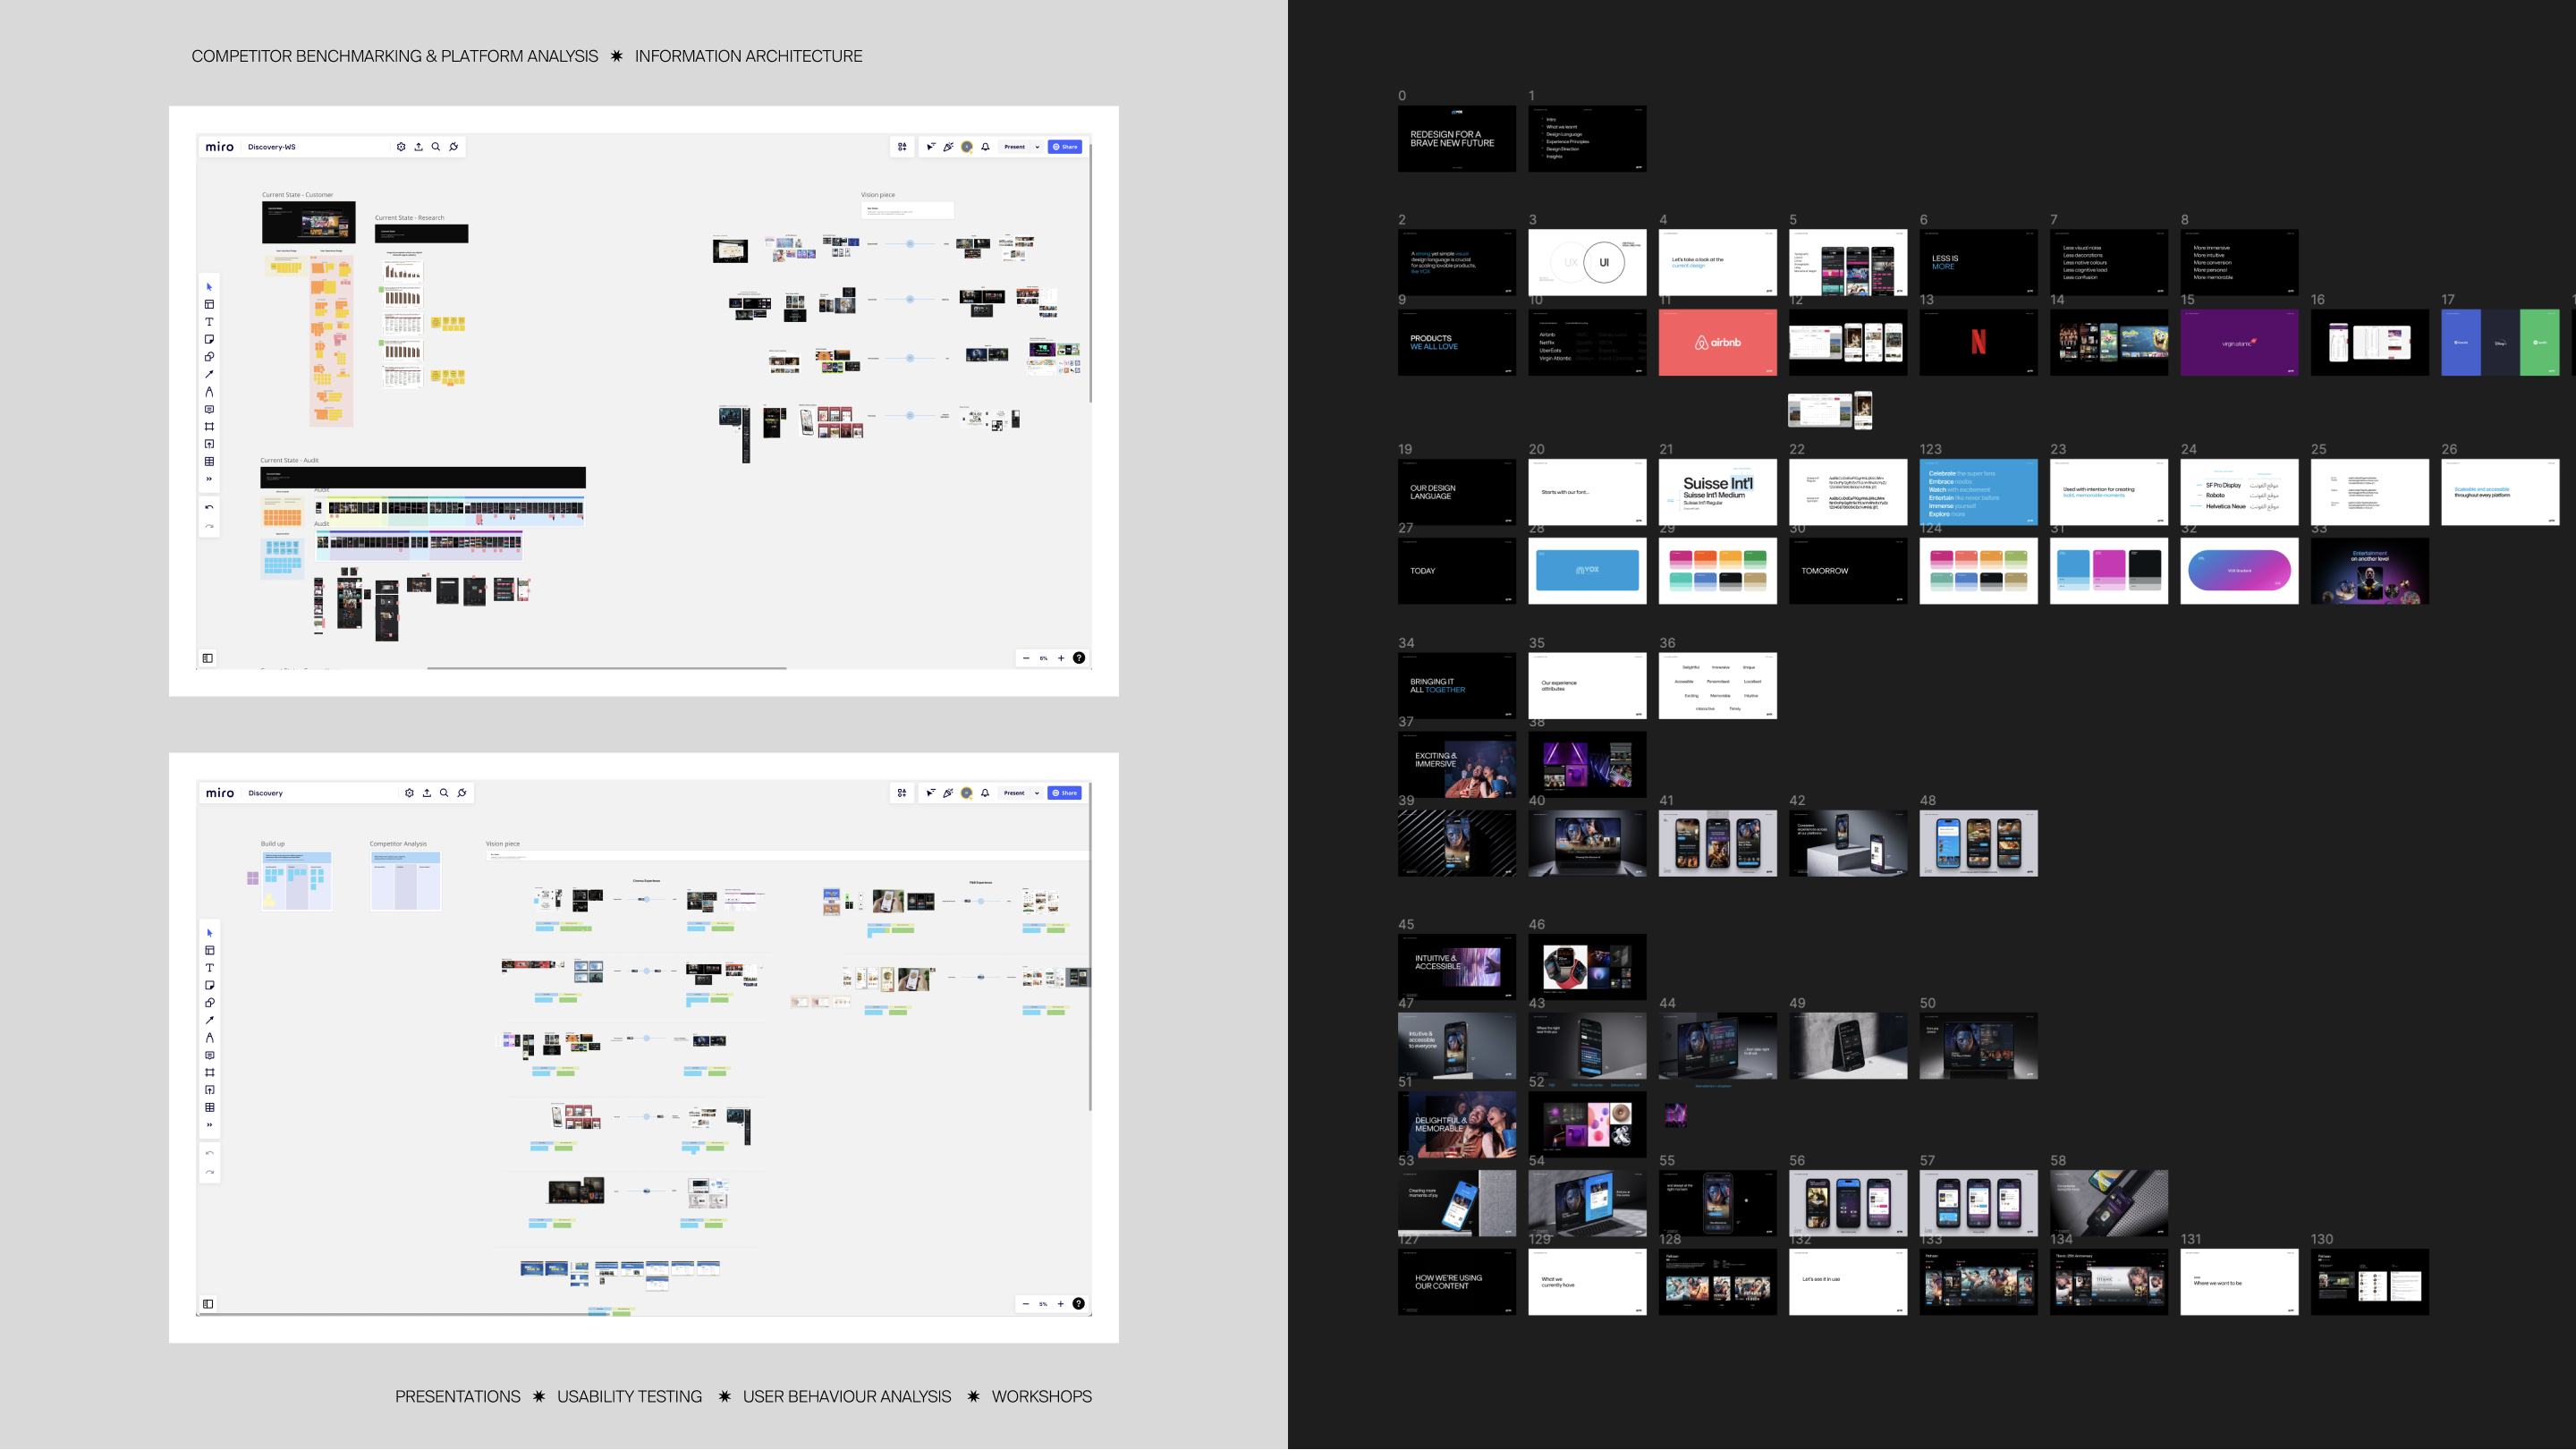Viewport: 2576px width, 1450px height.
Task: Toggle collaborator cursors in Discovery-WS board
Action: (931, 147)
